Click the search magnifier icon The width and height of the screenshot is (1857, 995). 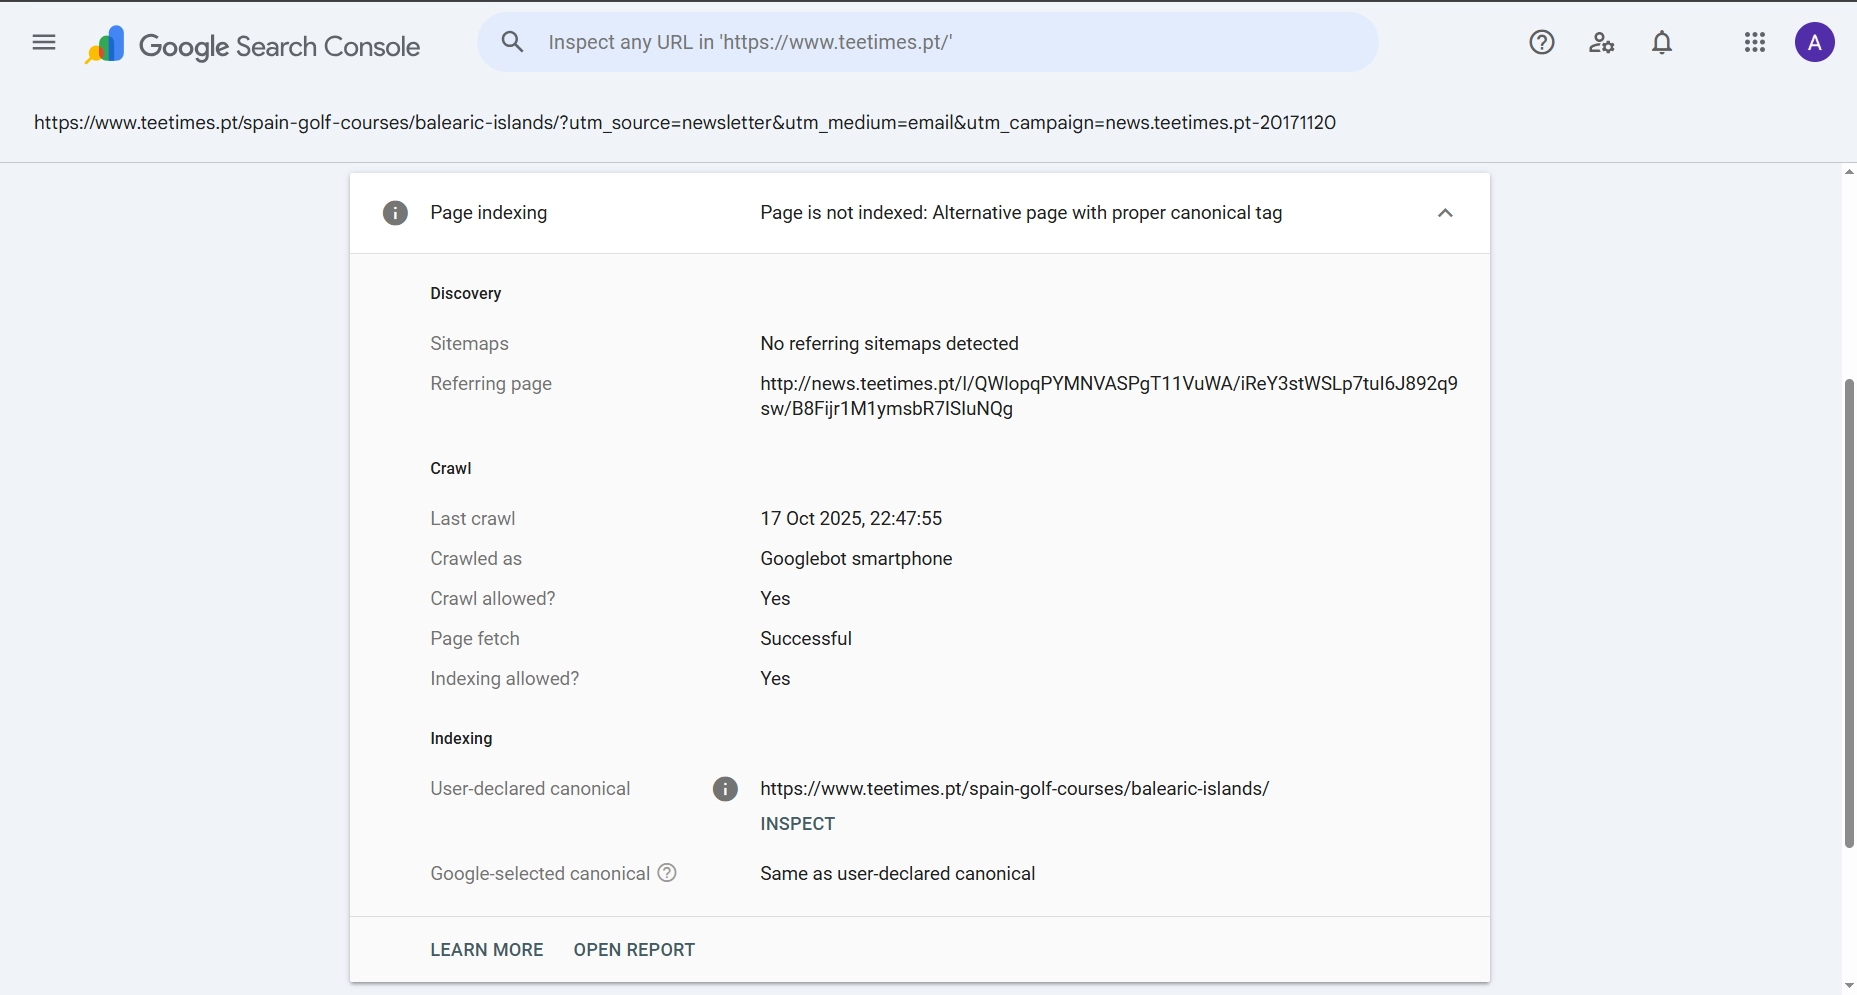[x=513, y=42]
